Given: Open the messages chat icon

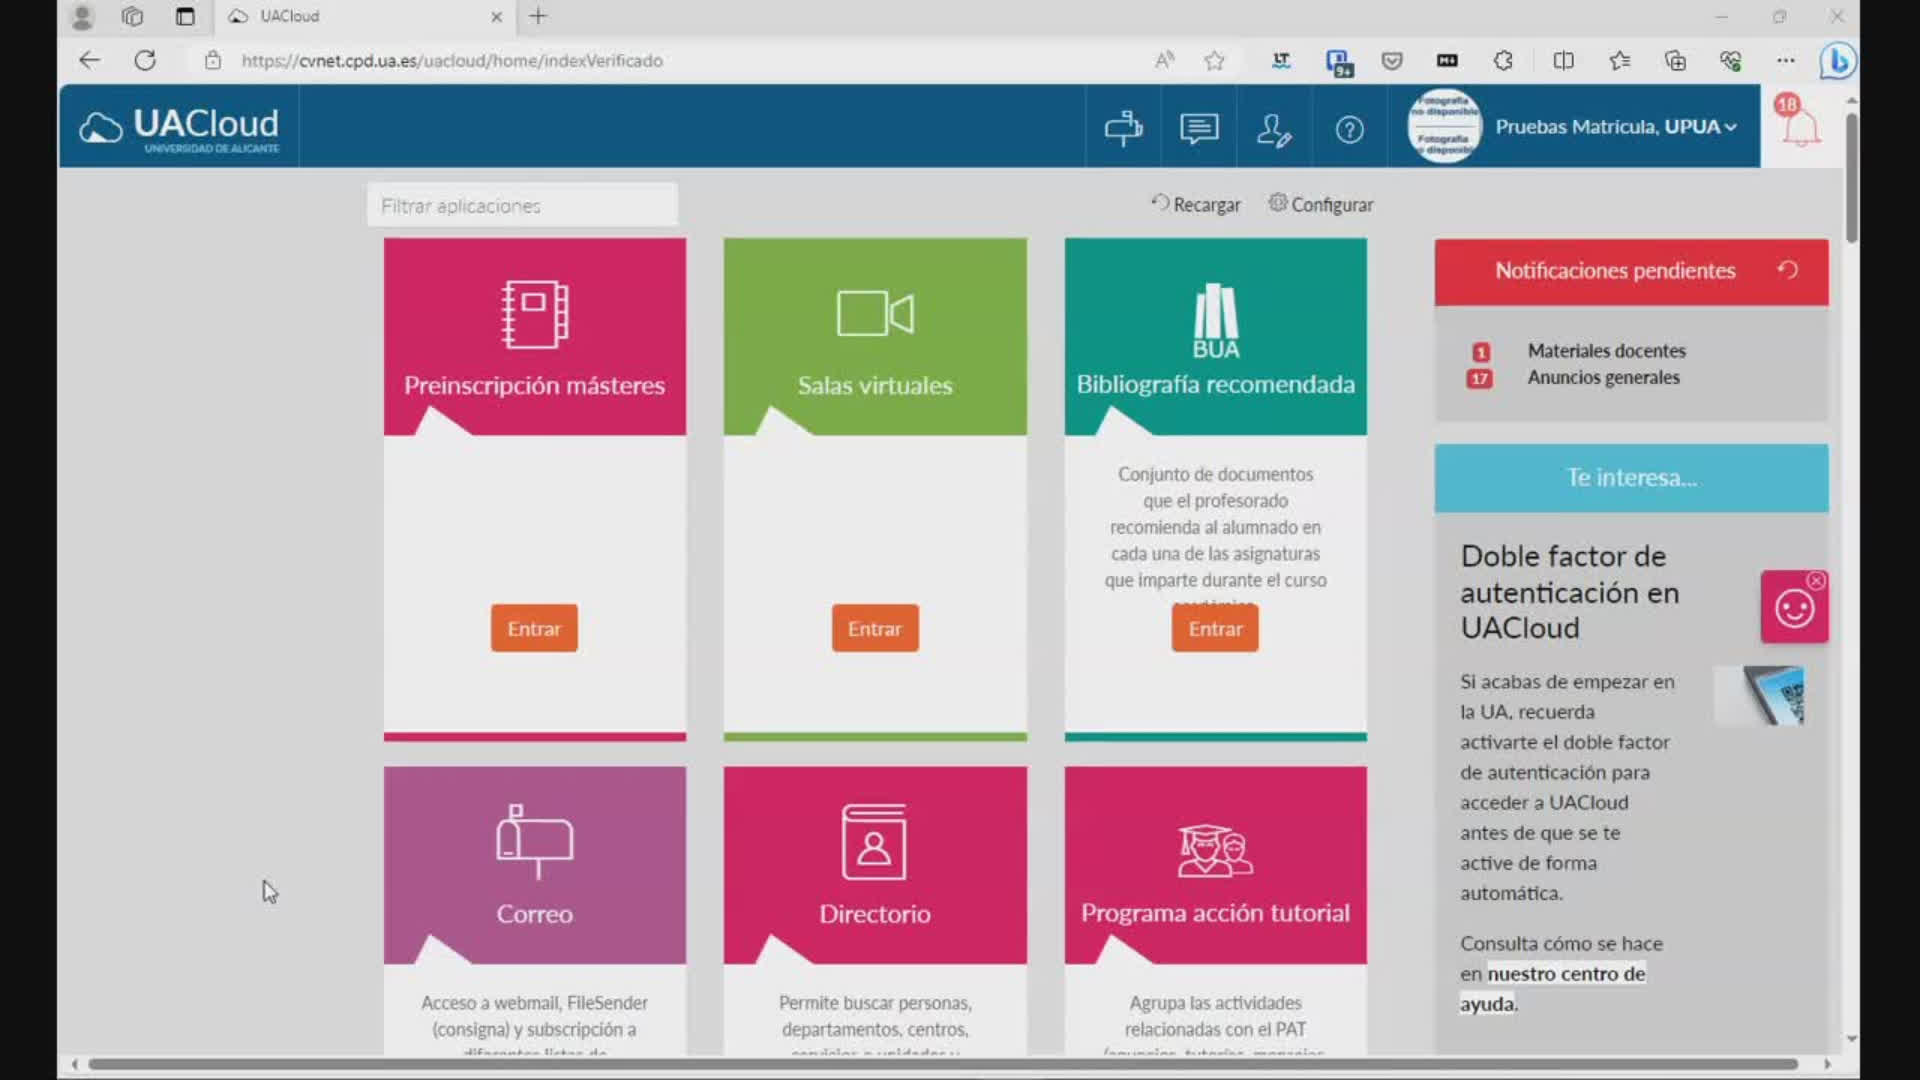Looking at the screenshot, I should click(x=1198, y=128).
